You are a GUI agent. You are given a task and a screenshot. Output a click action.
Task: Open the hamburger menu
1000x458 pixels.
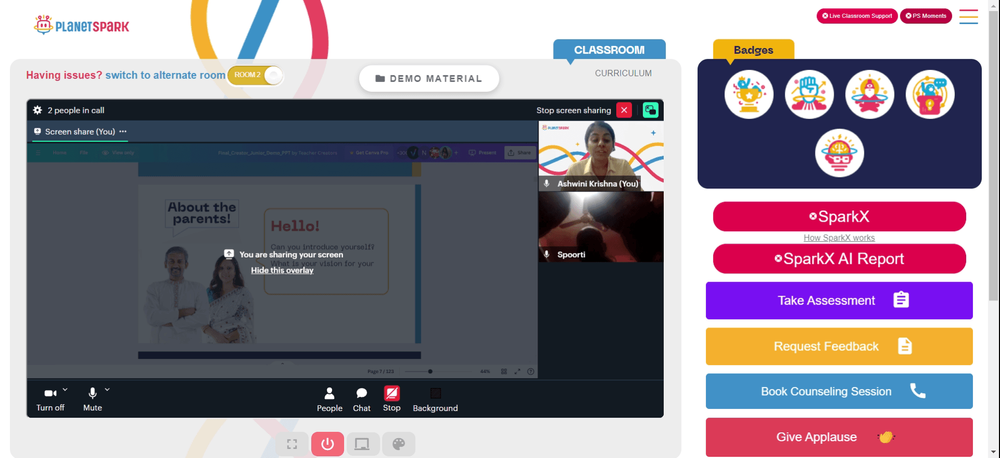click(969, 17)
